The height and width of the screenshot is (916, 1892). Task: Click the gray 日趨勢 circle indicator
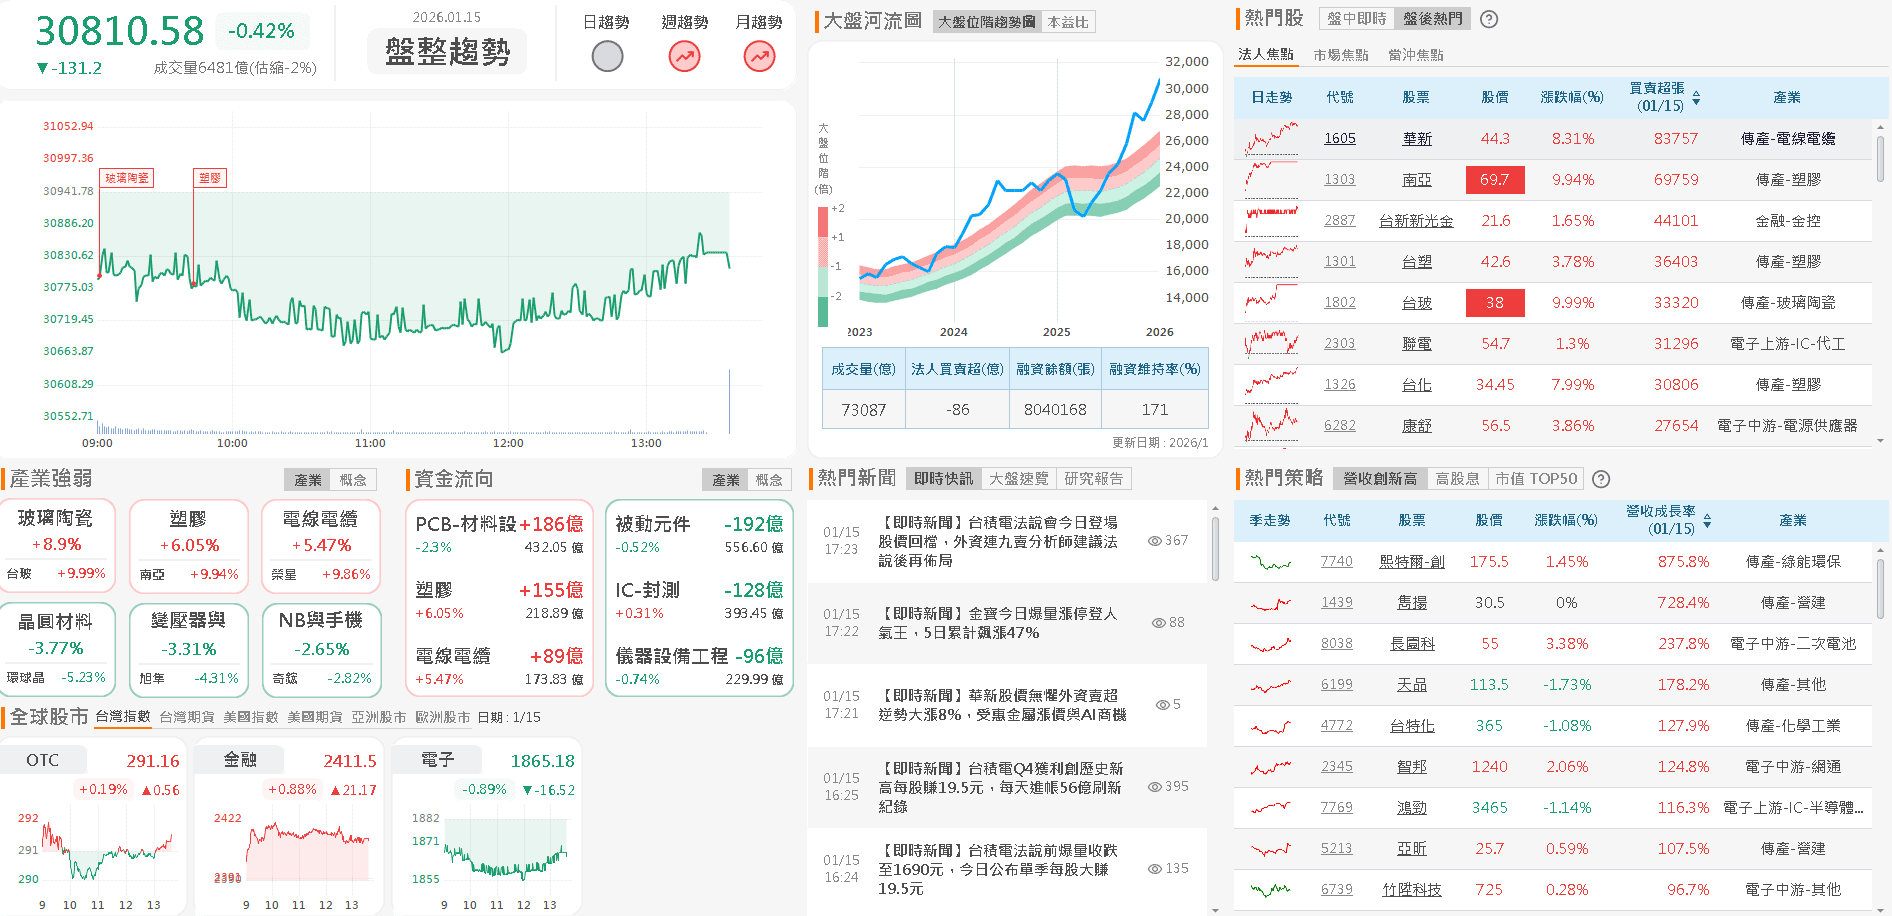click(x=607, y=57)
